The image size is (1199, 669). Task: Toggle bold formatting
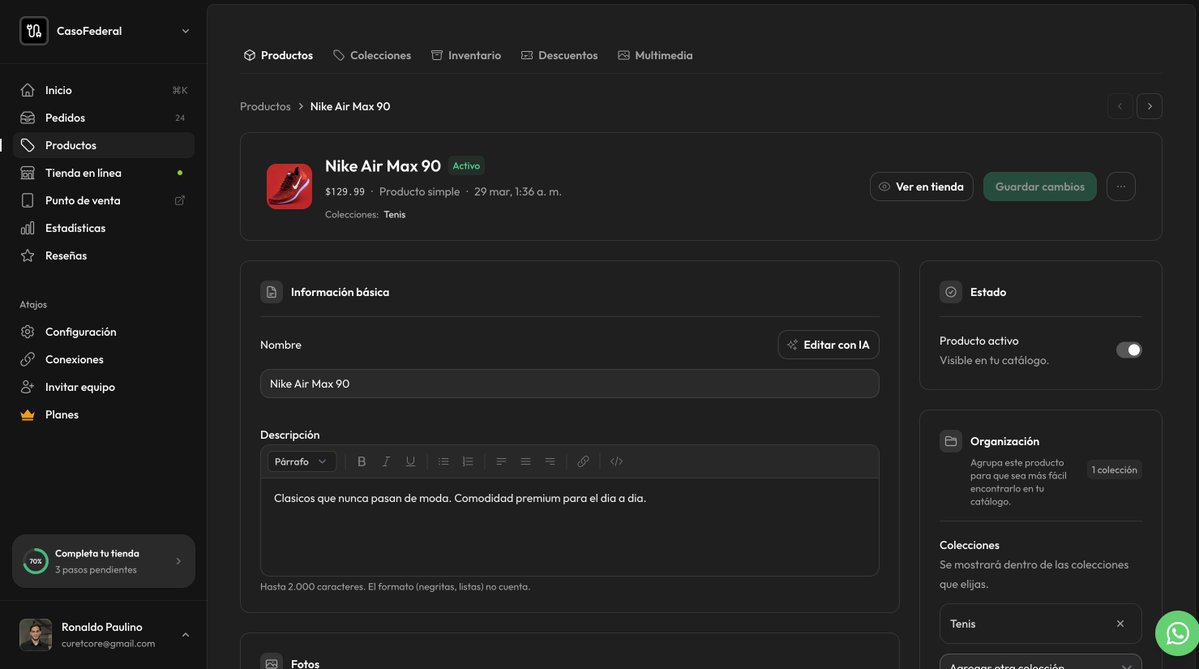tap(362, 462)
